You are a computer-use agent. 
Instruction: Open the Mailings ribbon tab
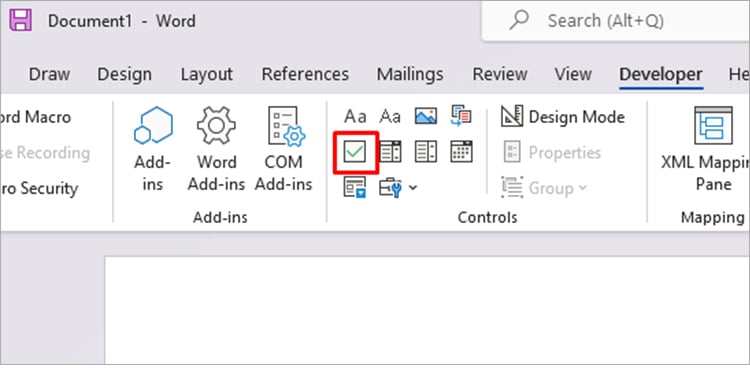410,75
